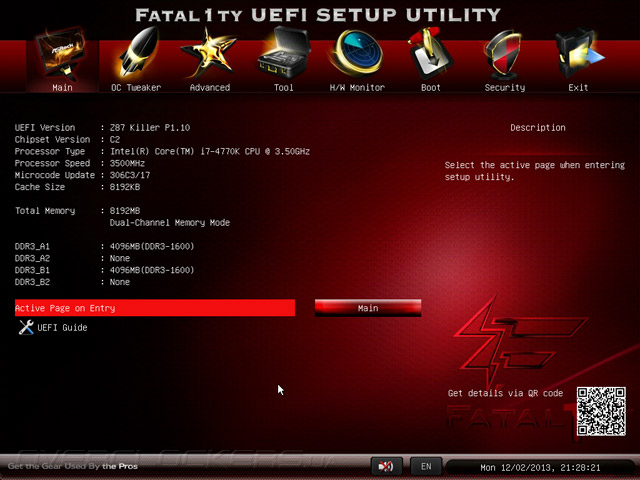Open the Active Page on Entry Main dropdown
The width and height of the screenshot is (640, 480).
tap(368, 308)
